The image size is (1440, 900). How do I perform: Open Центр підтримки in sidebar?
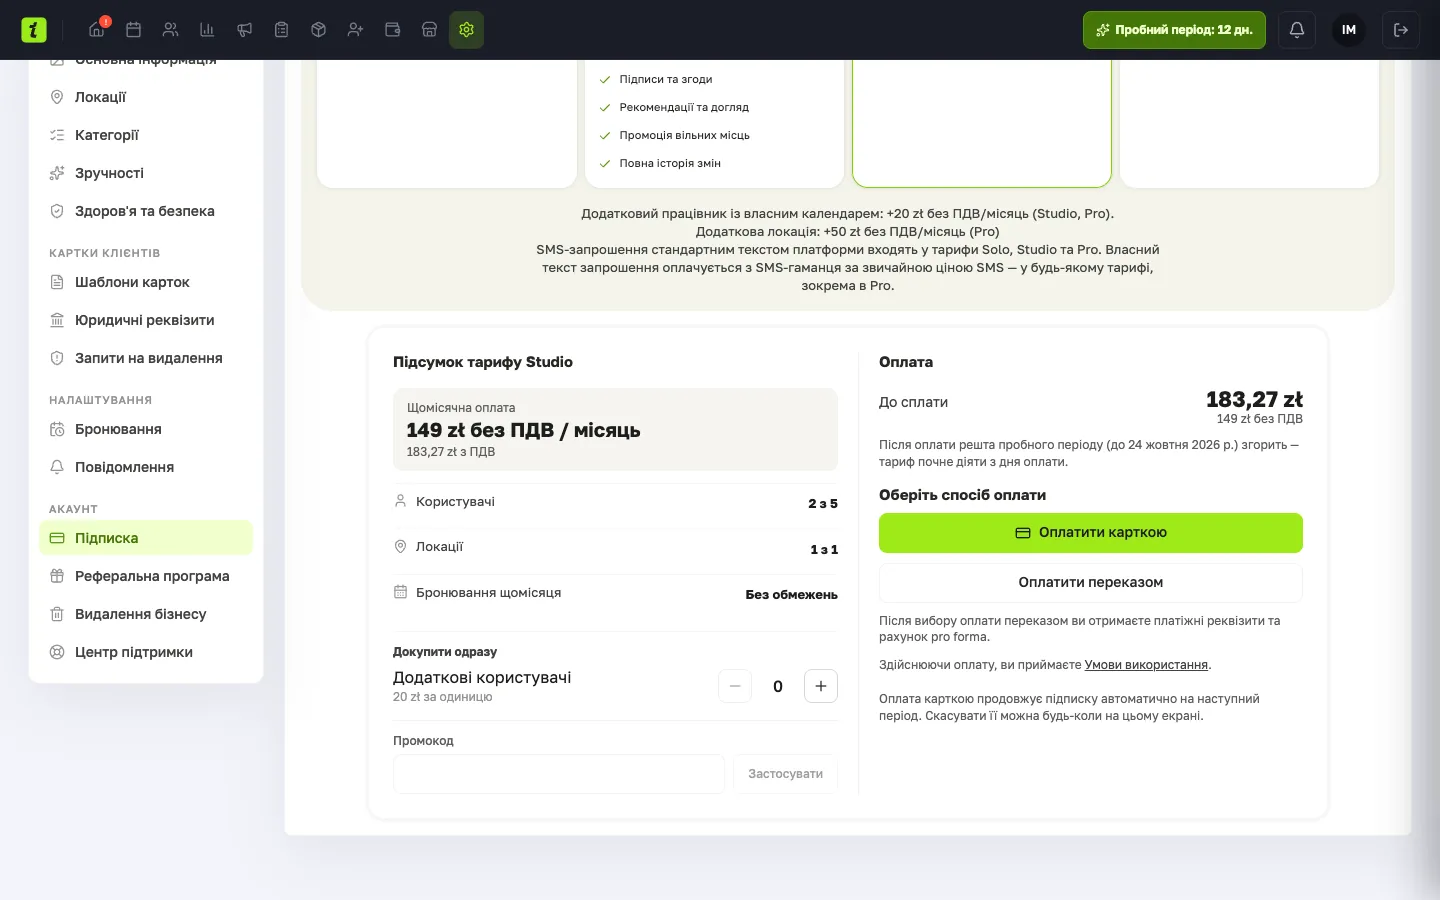[x=146, y=652]
